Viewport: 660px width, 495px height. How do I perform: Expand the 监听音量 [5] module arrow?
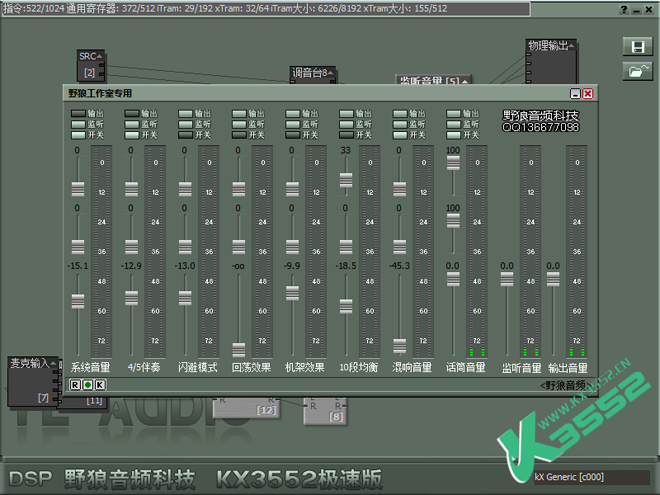pyautogui.click(x=465, y=81)
